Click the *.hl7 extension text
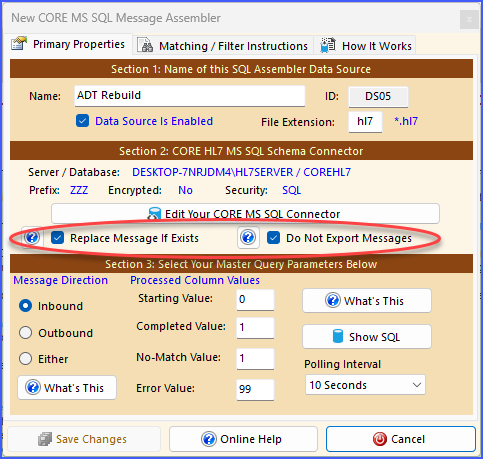The height and width of the screenshot is (459, 483). (x=406, y=121)
